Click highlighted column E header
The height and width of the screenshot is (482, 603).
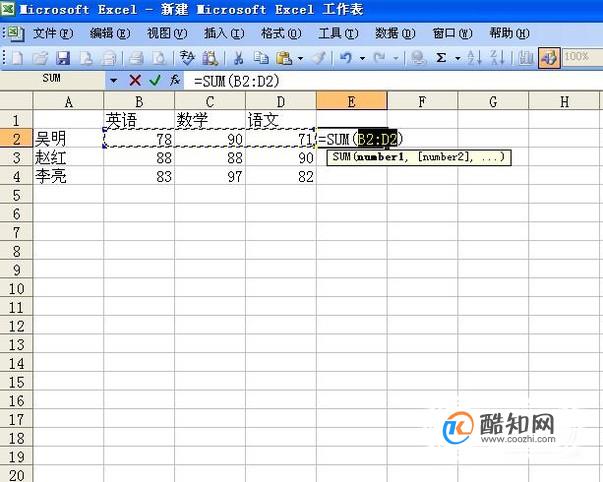point(351,101)
